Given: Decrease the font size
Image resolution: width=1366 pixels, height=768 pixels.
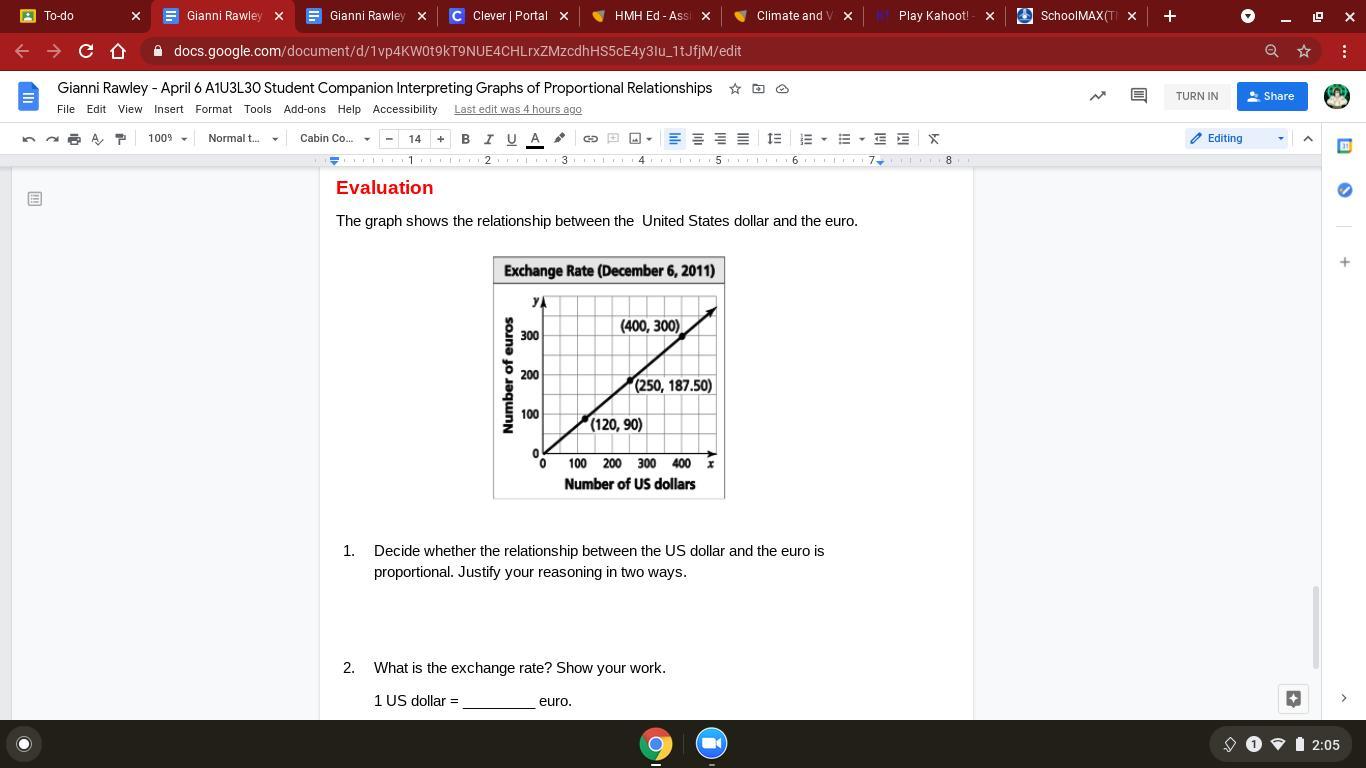Looking at the screenshot, I should pos(389,139).
